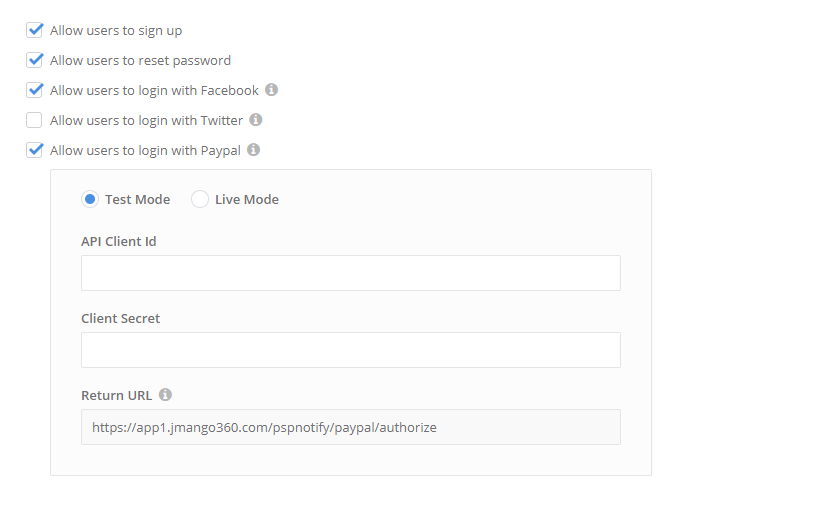Disable the reset password checkbox
822x506 pixels.
point(35,60)
